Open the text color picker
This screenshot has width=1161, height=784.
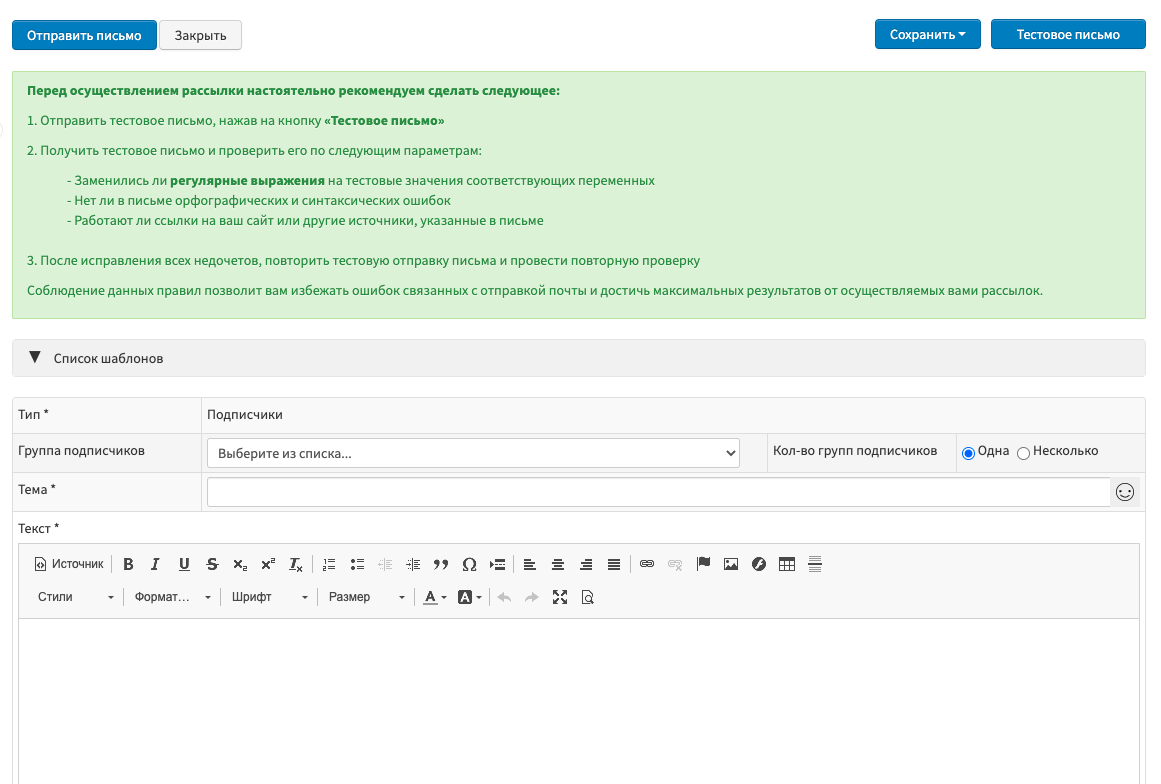(434, 597)
